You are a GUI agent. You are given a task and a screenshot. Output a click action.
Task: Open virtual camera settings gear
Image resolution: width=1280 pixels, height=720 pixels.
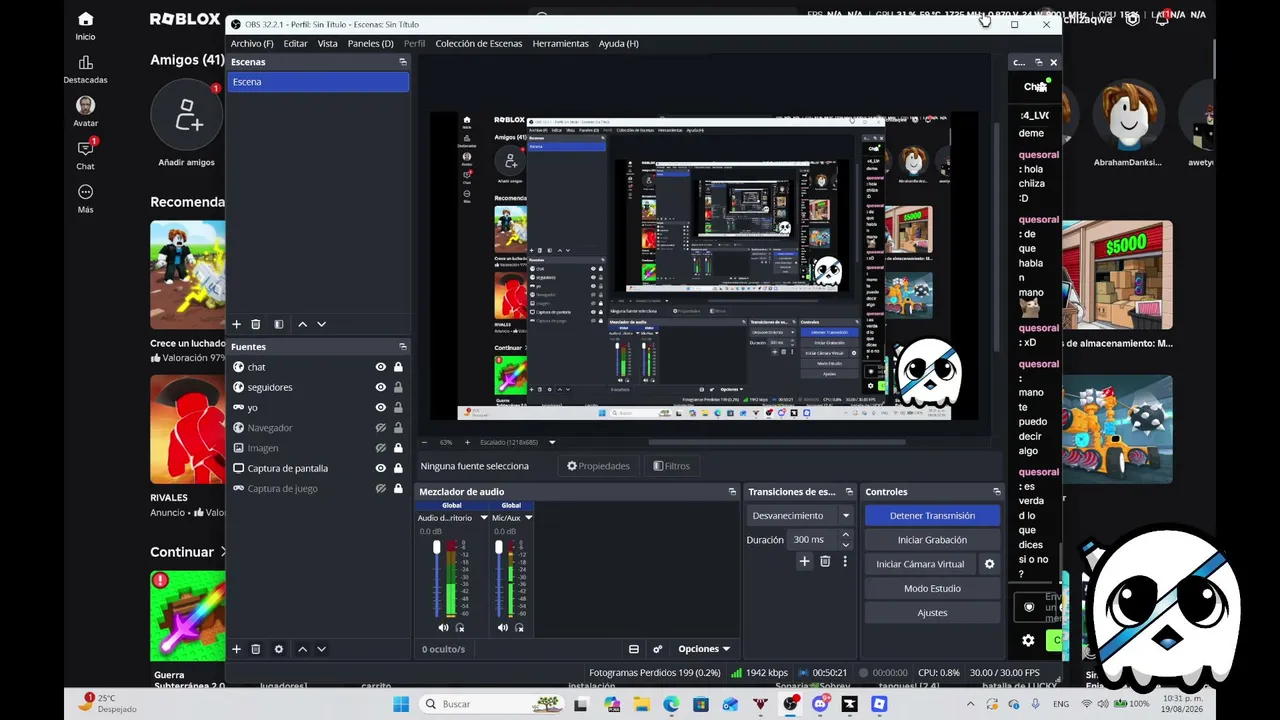coord(990,564)
